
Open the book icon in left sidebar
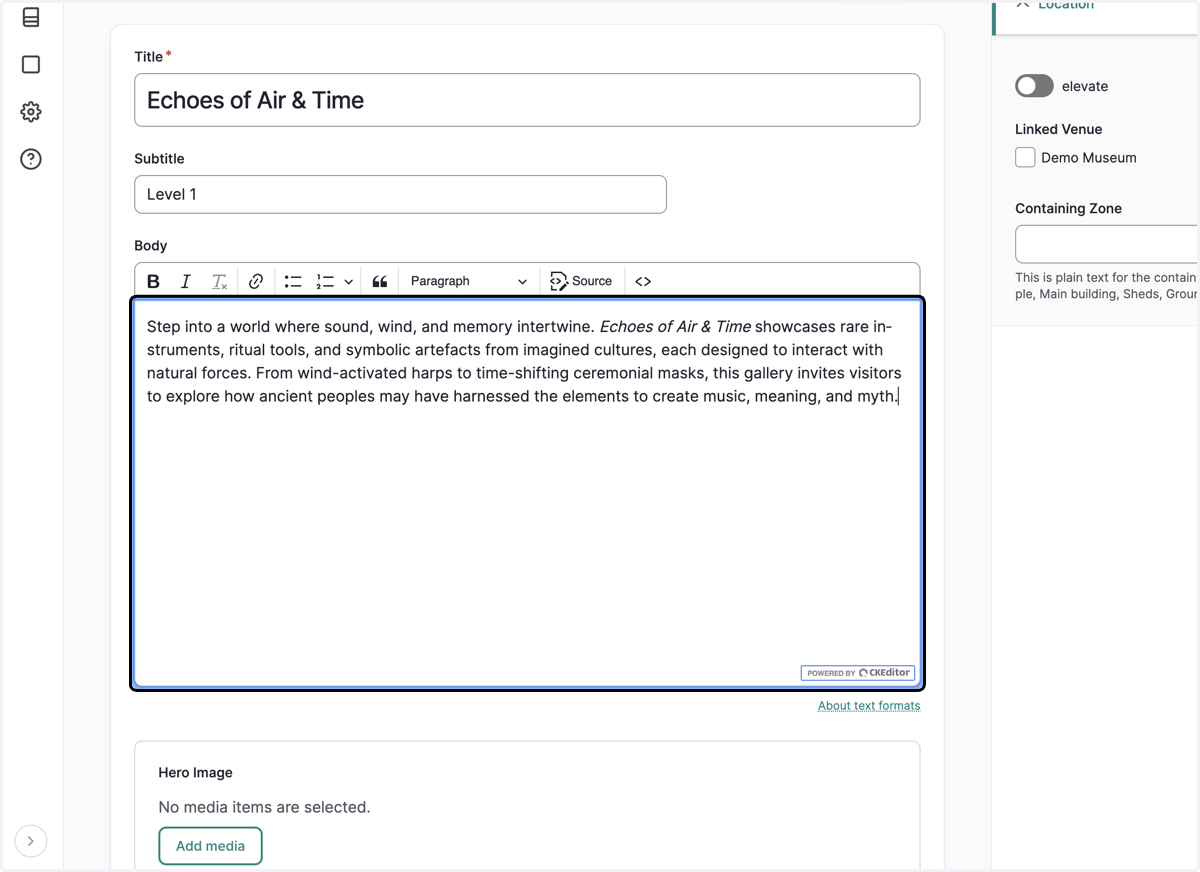[x=31, y=17]
